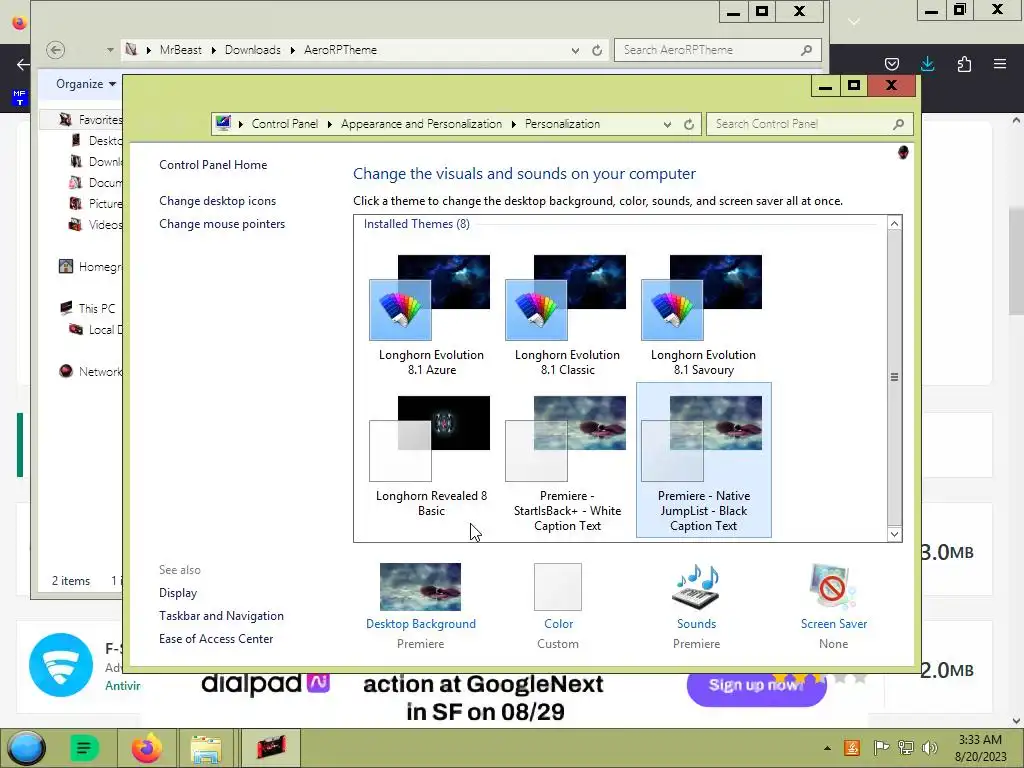
Task: Click Control Panel breadcrumb segment
Action: (x=285, y=123)
